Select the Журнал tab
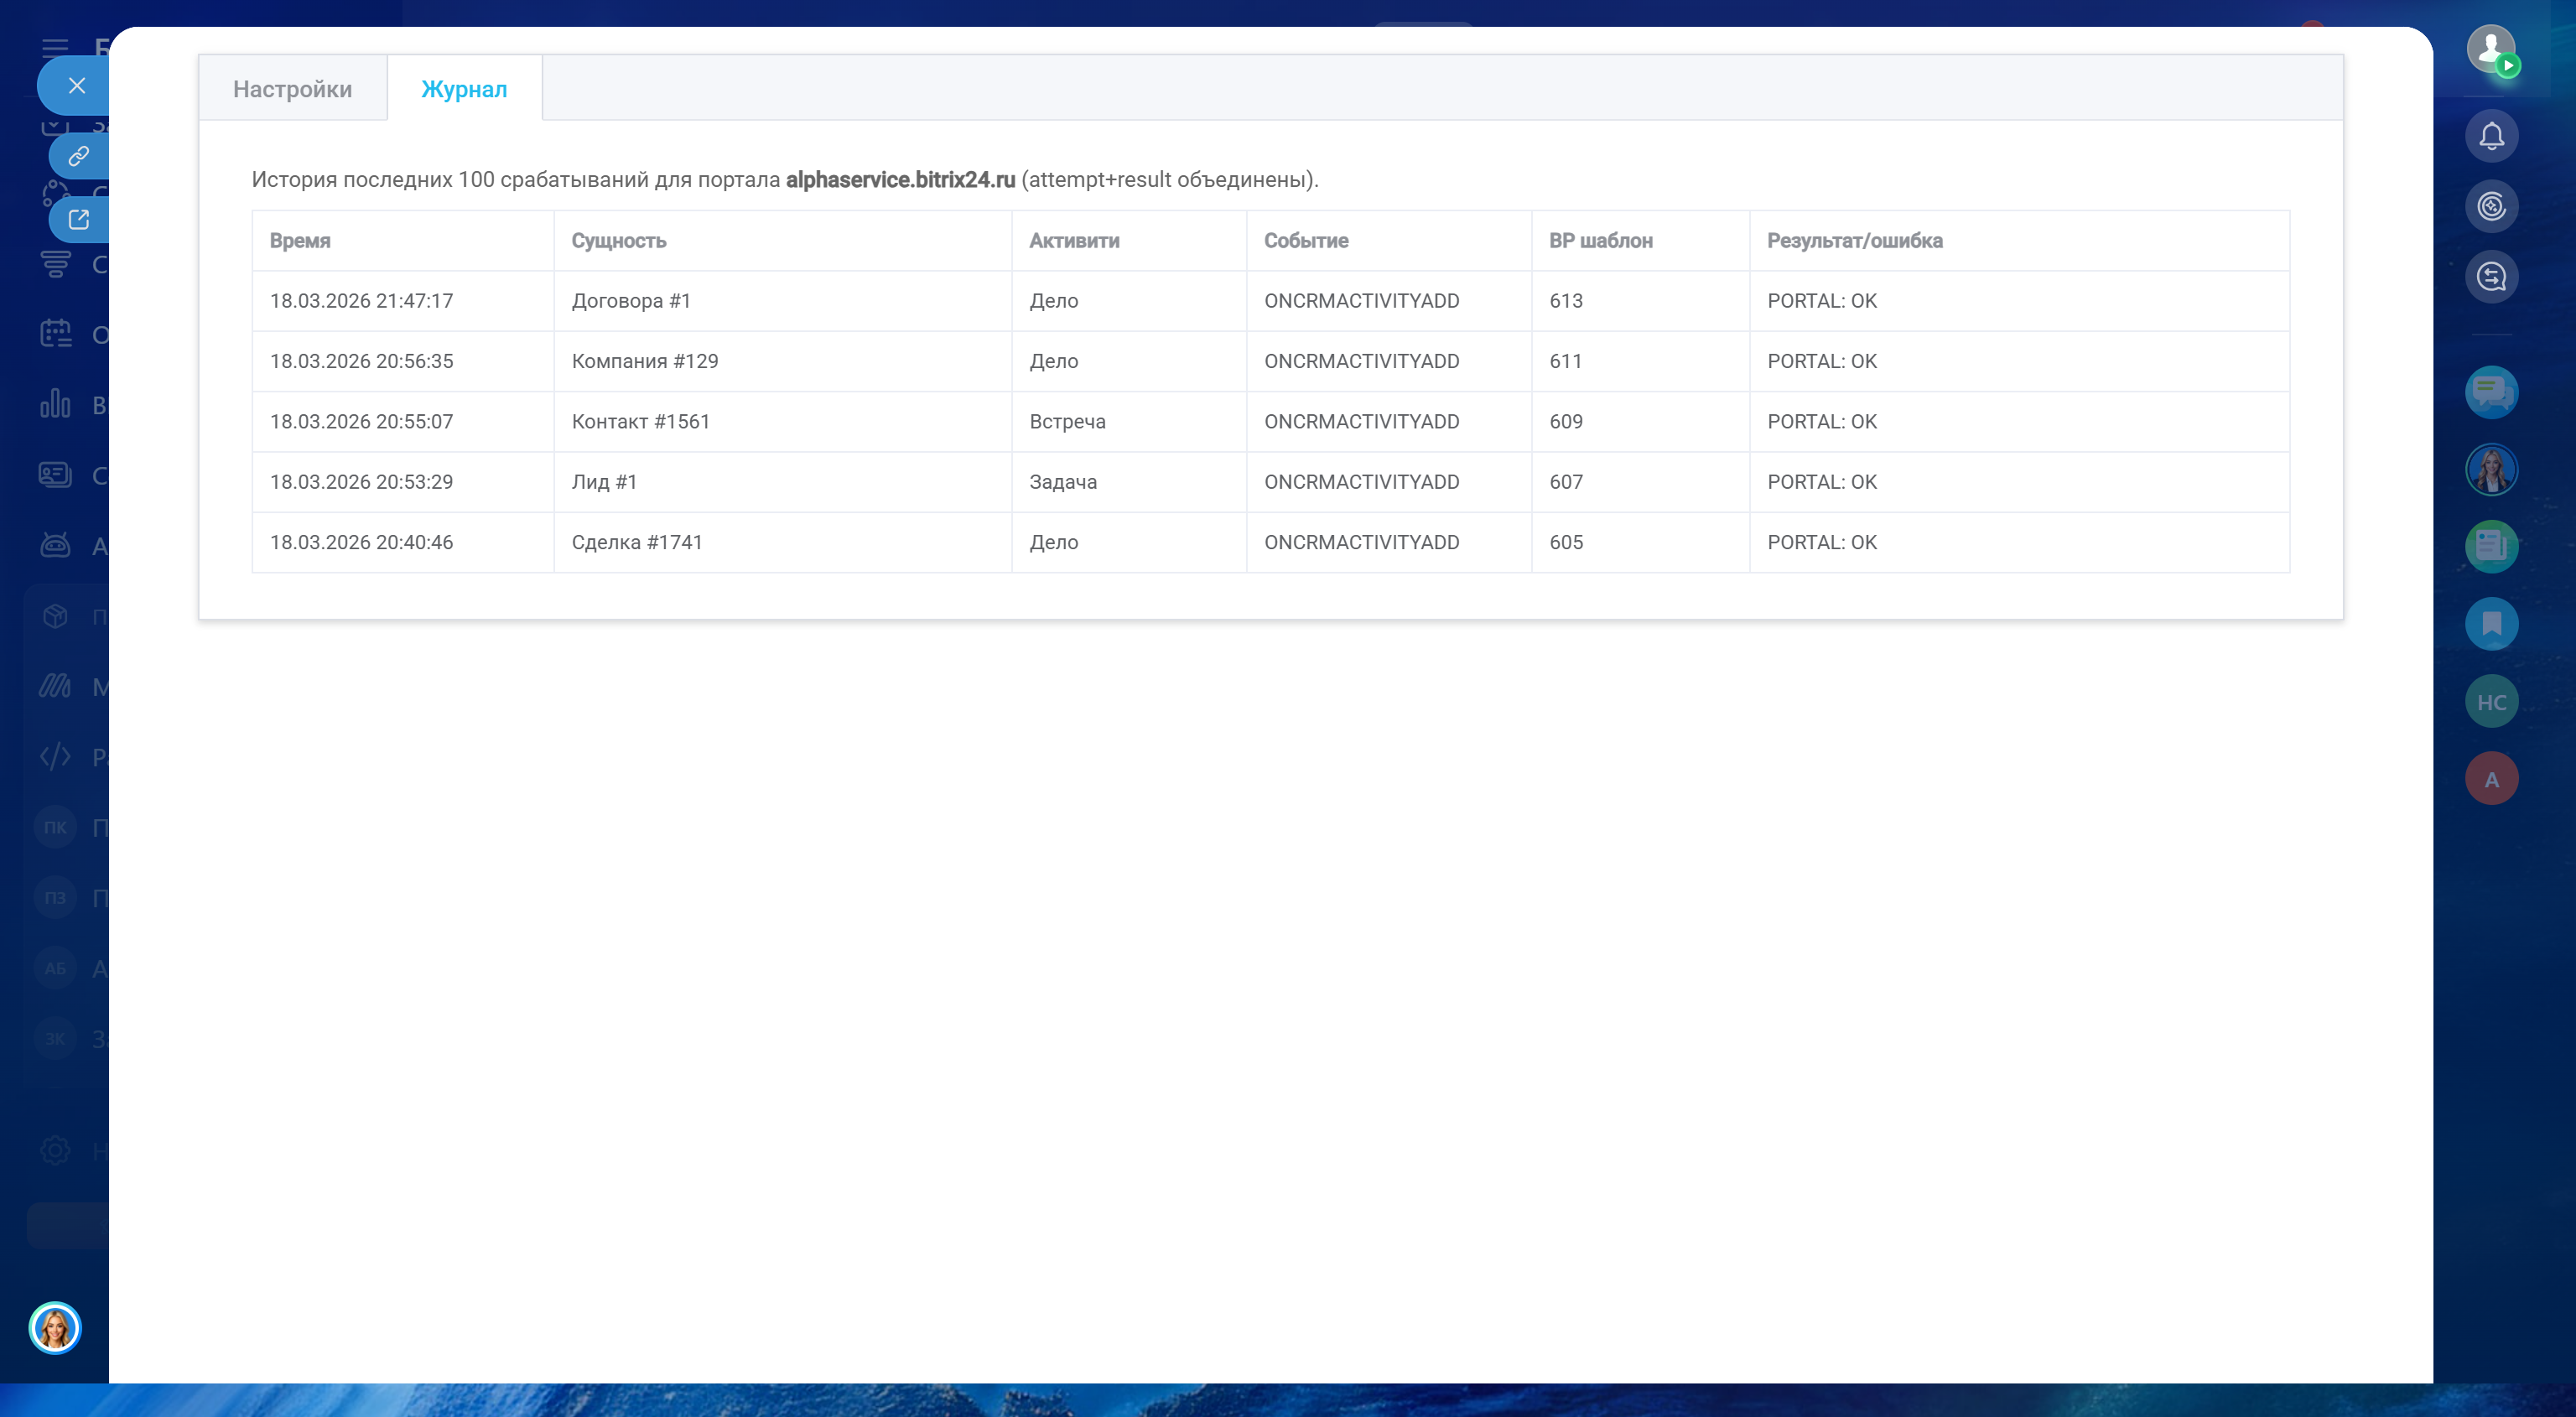 (x=464, y=89)
